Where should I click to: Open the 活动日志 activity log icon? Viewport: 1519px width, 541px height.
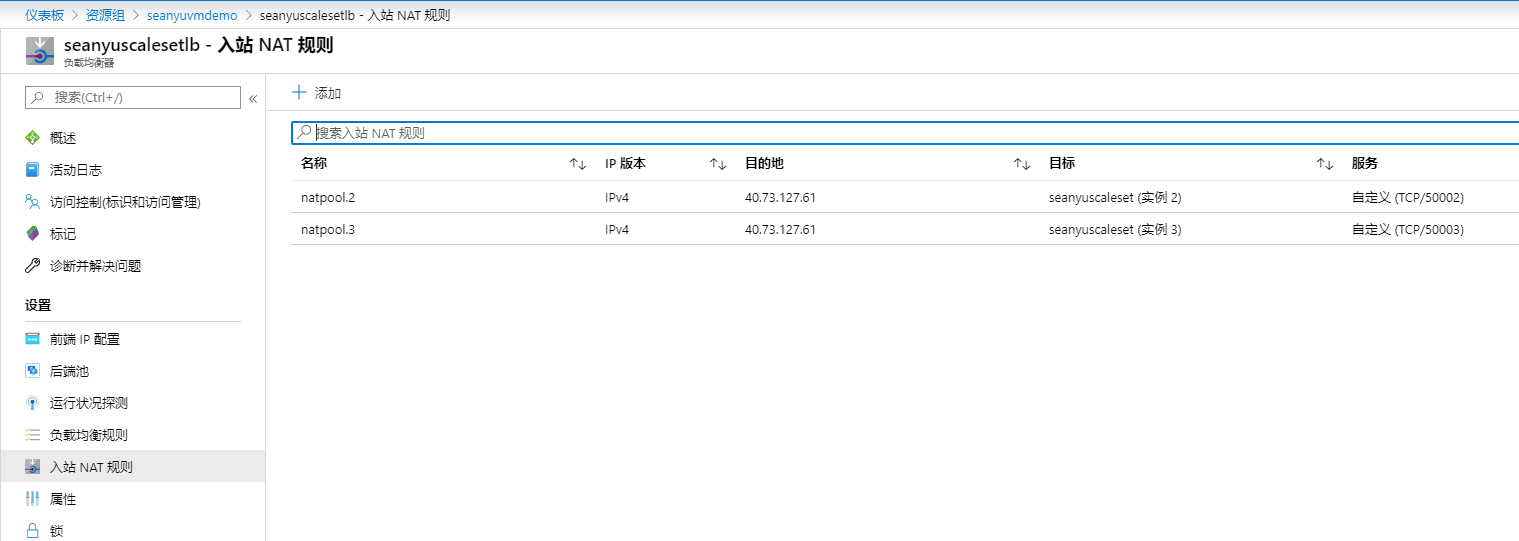coord(32,170)
